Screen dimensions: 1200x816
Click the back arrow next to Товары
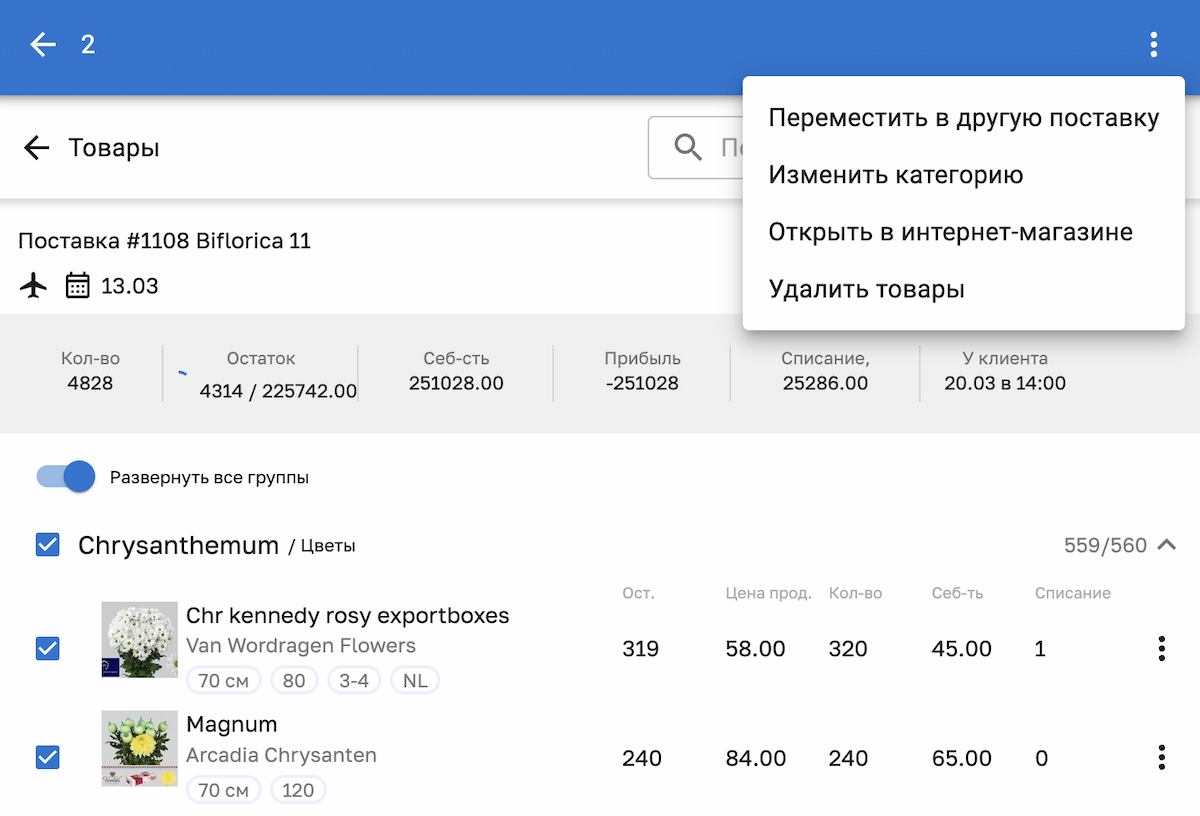36,147
